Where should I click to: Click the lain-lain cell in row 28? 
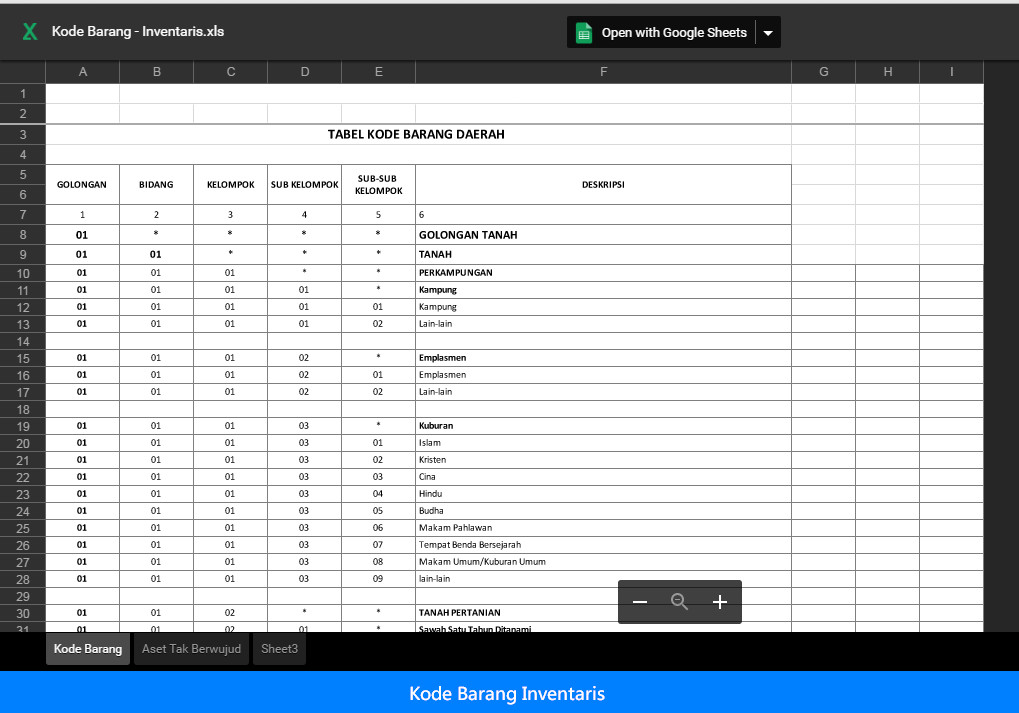(603, 578)
